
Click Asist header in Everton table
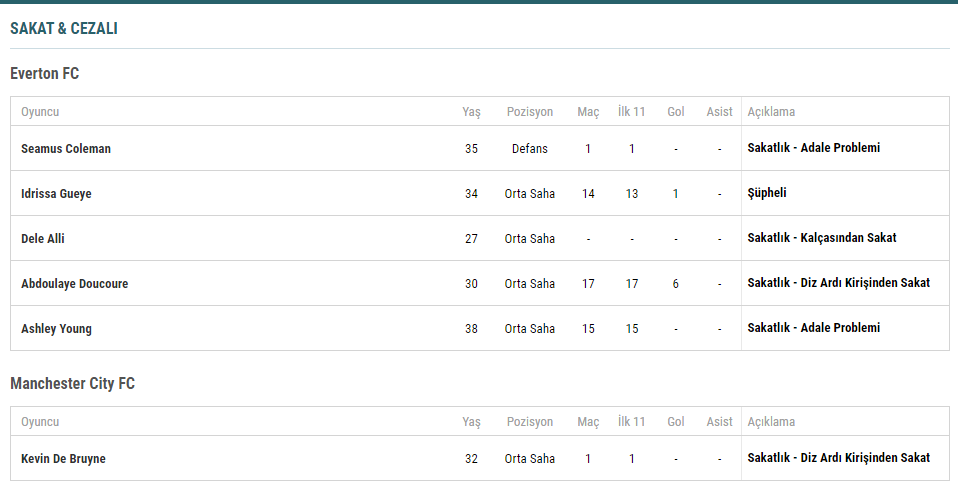click(719, 112)
